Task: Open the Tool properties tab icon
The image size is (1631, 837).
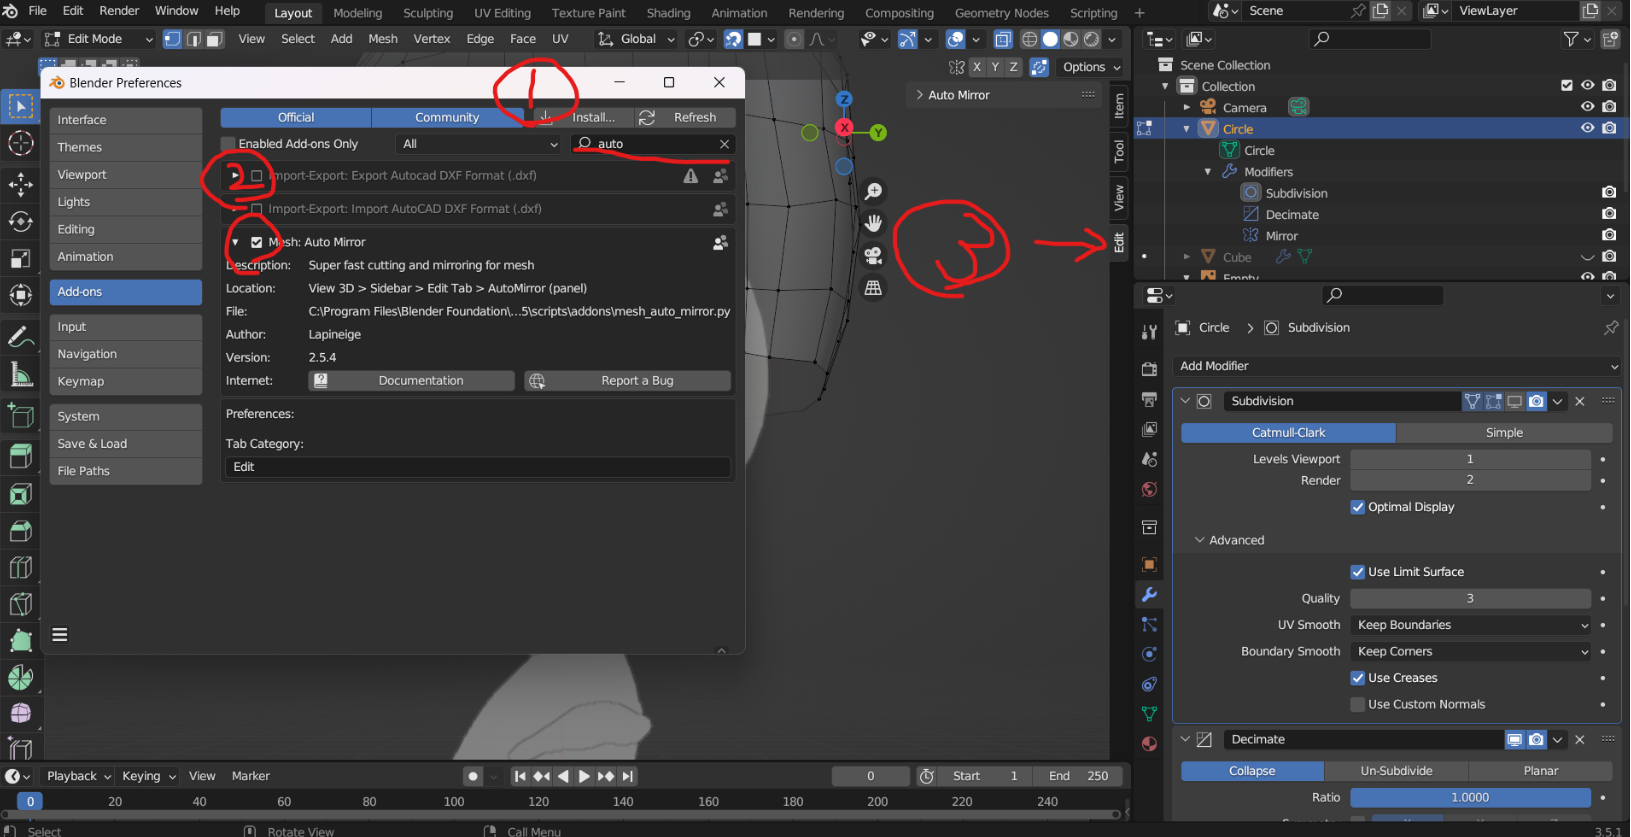Action: pyautogui.click(x=1149, y=331)
